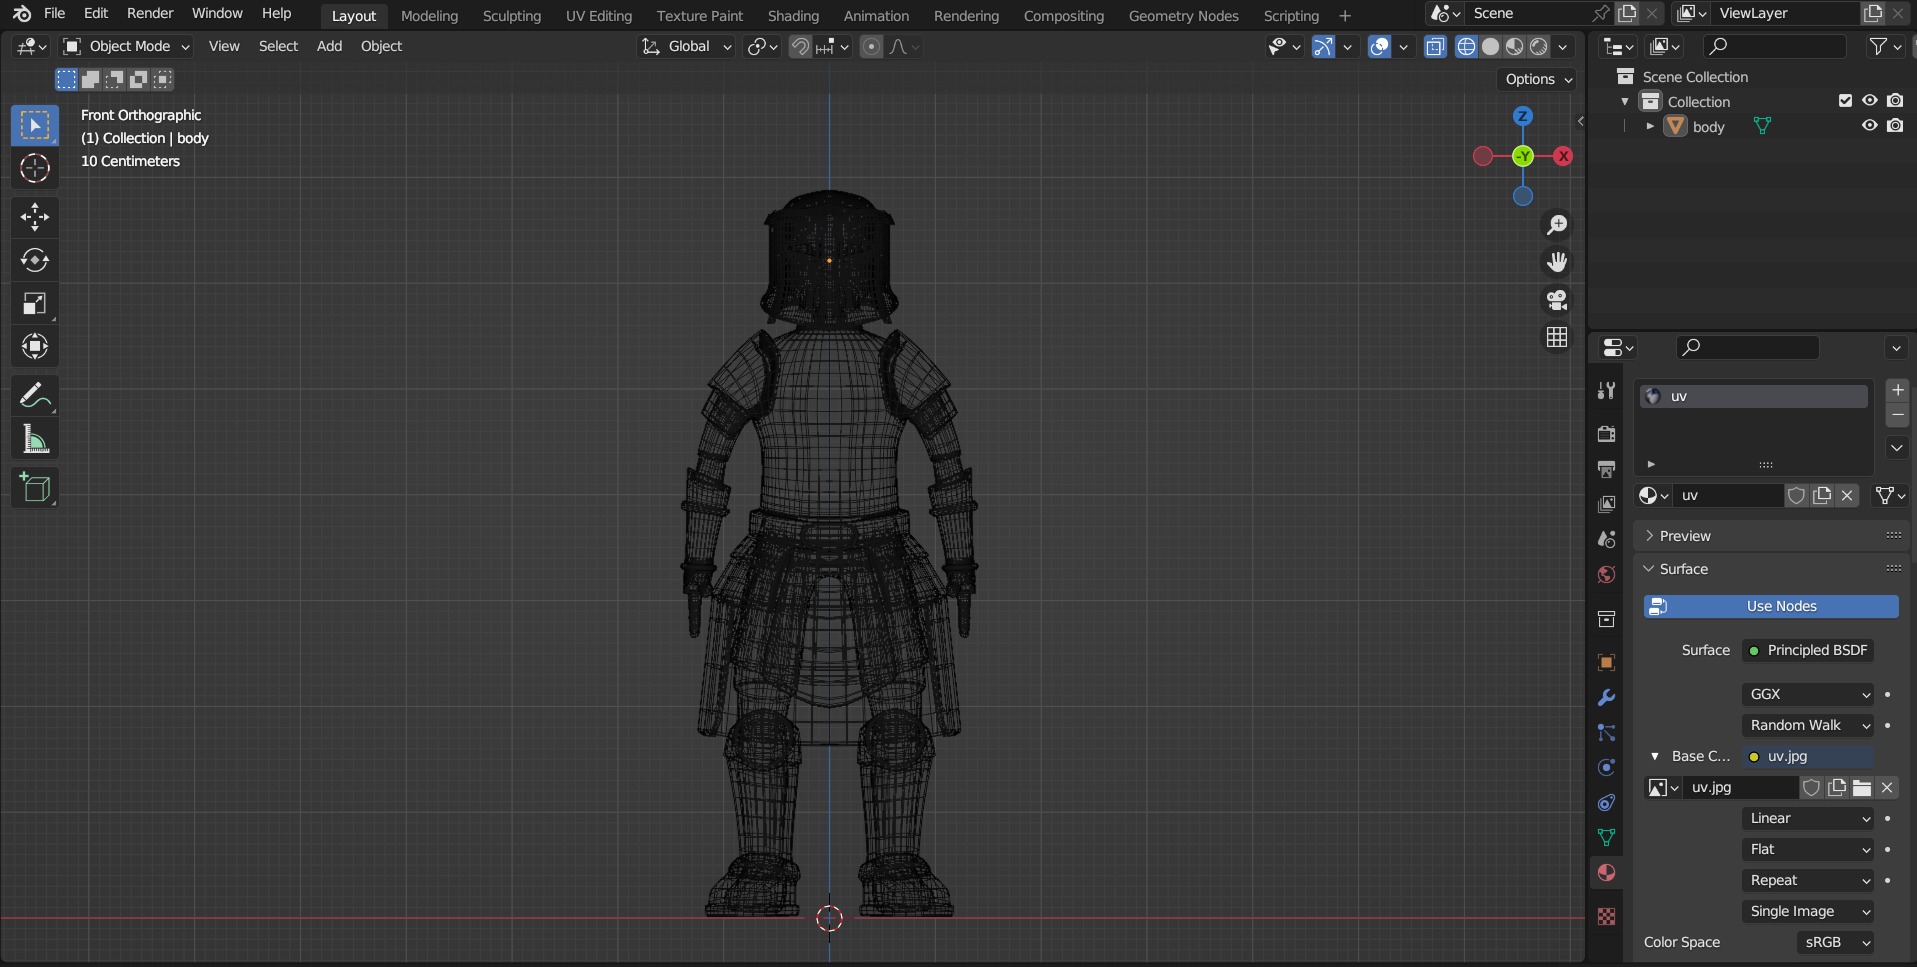Open the Modifier properties tab
The height and width of the screenshot is (967, 1917).
(1606, 698)
